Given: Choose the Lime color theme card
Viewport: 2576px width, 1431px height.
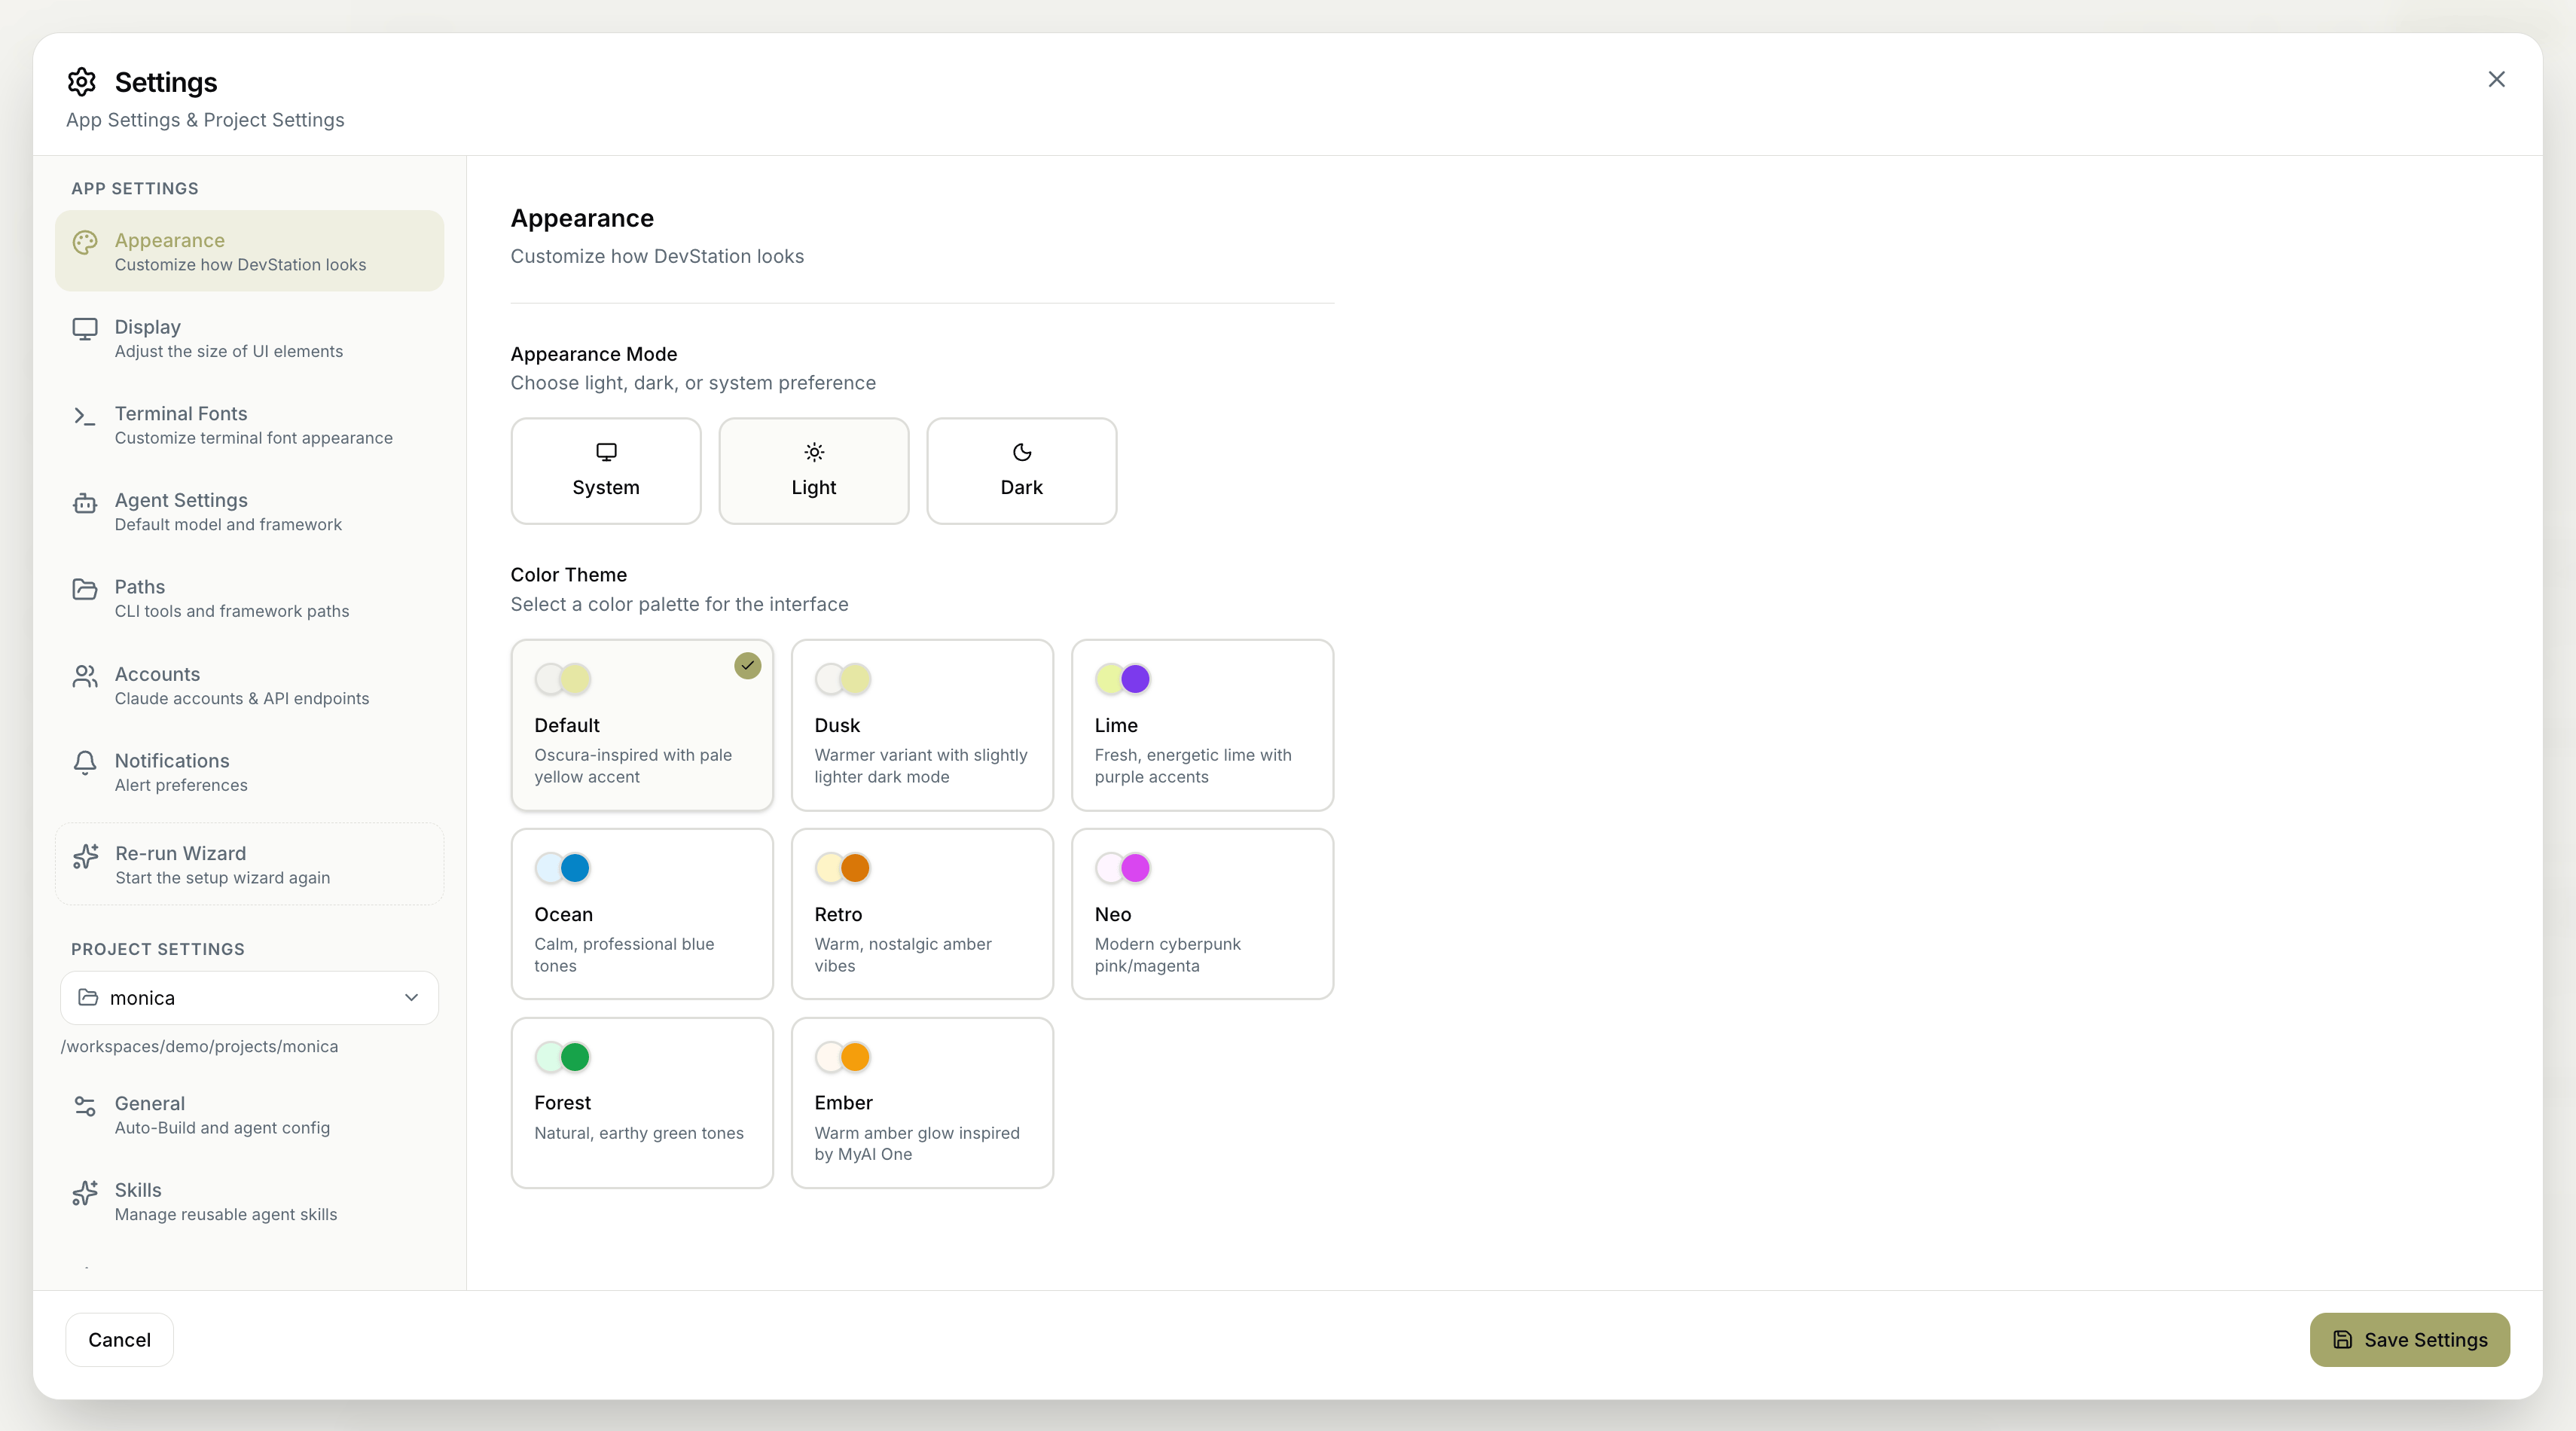Looking at the screenshot, I should pos(1202,725).
